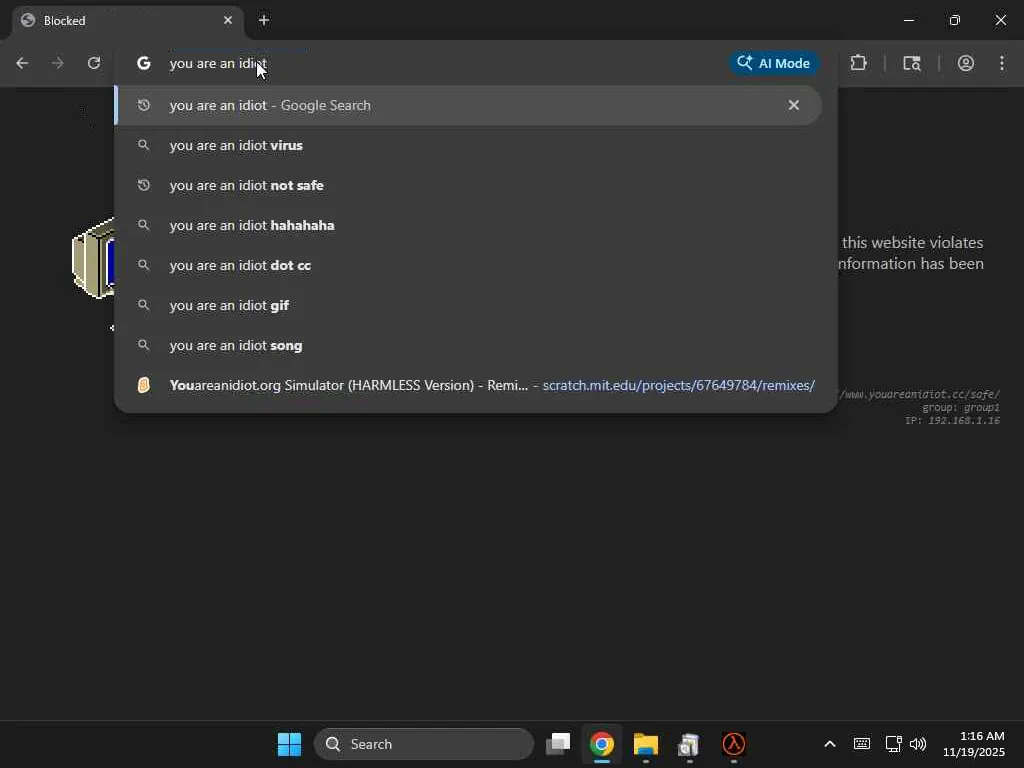Click the 'group: group1' text
The image size is (1024, 768).
(x=961, y=408)
